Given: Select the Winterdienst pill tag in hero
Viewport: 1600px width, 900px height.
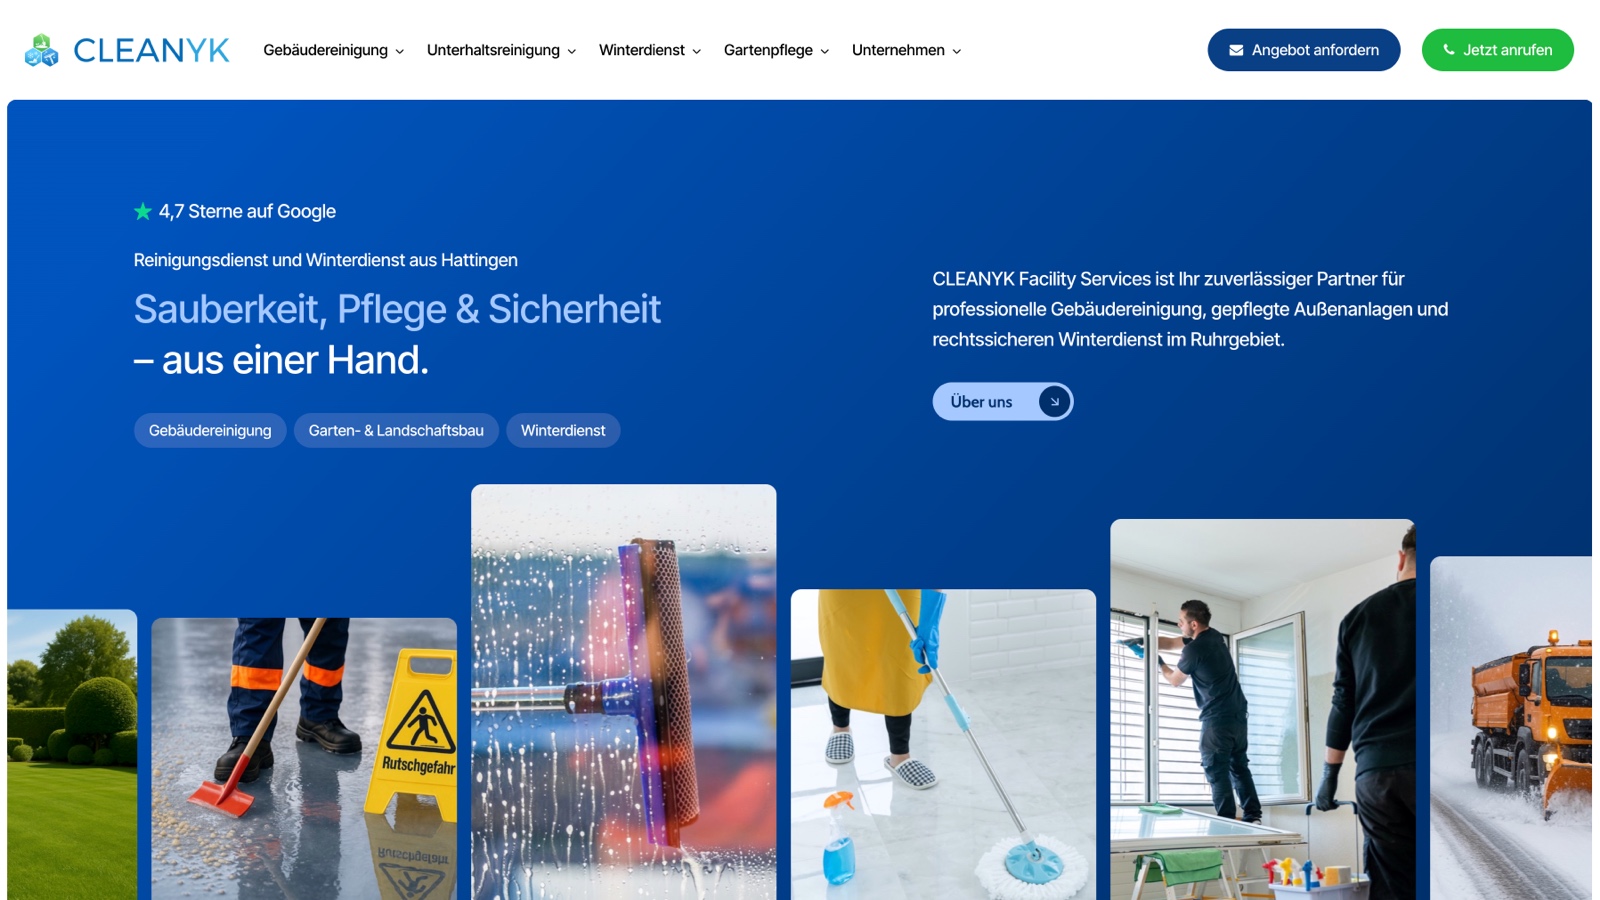Looking at the screenshot, I should click(563, 430).
